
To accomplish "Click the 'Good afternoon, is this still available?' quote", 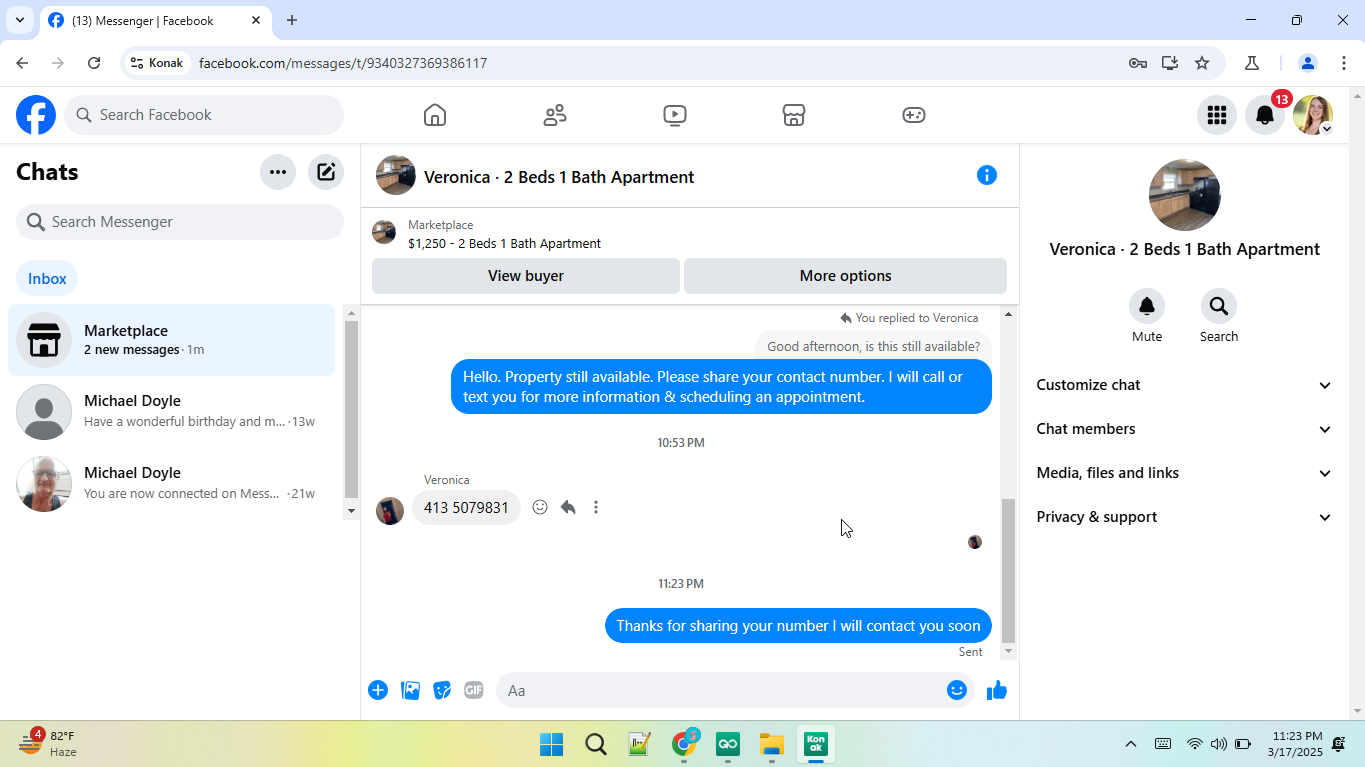I will coord(873,347).
